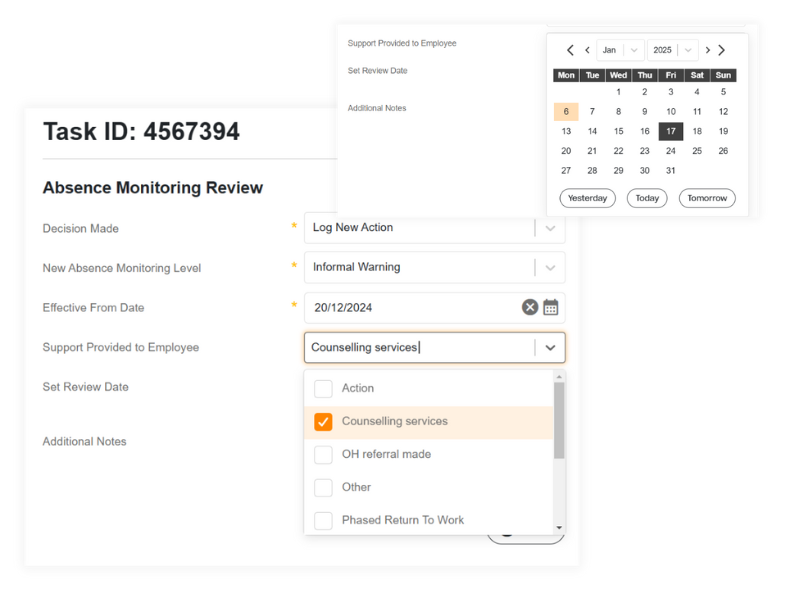The height and width of the screenshot is (600, 800).
Task: Choose date 1 in the calendar
Action: click(x=618, y=92)
